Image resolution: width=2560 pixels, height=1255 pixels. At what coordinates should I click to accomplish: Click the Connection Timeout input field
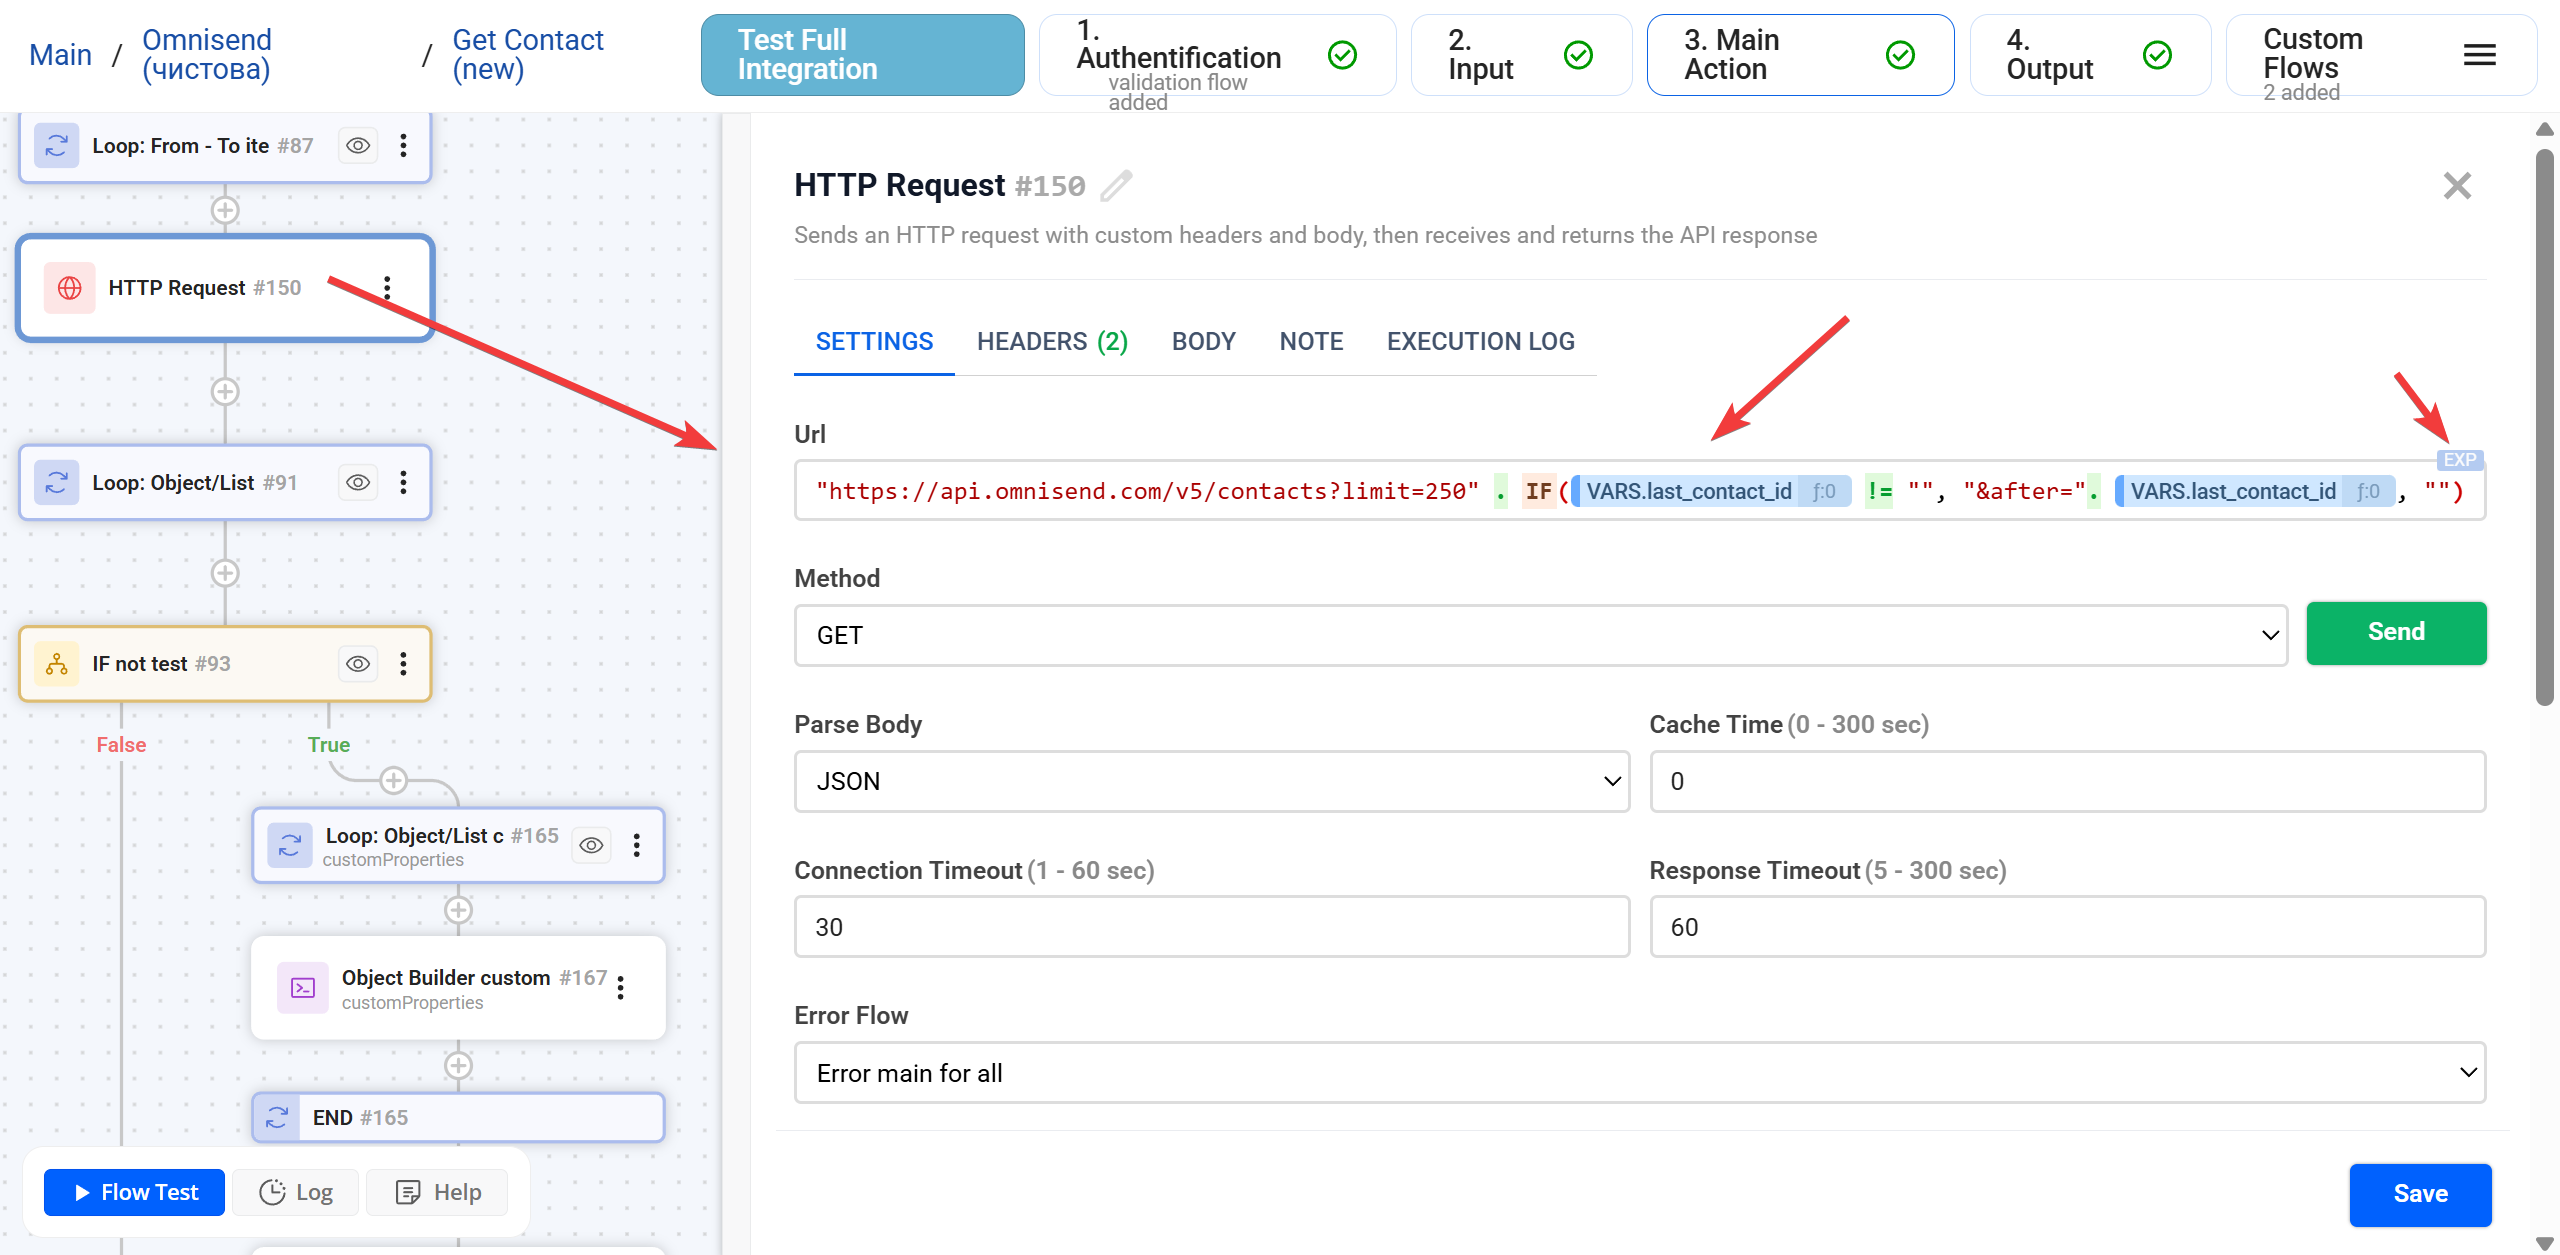pos(1211,927)
